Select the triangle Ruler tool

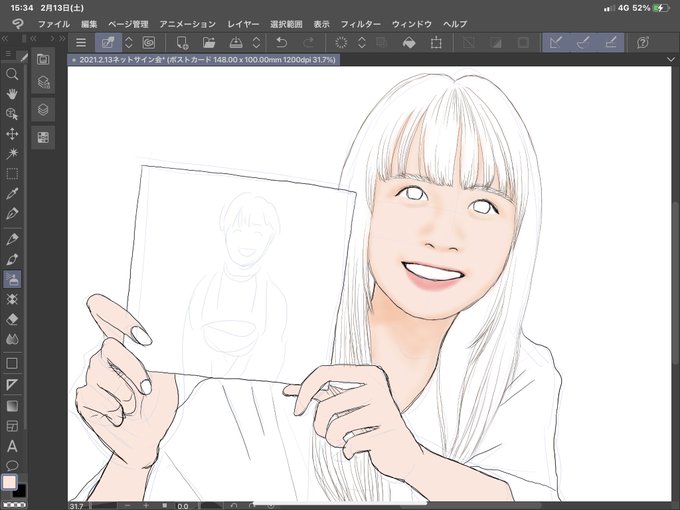12,384
